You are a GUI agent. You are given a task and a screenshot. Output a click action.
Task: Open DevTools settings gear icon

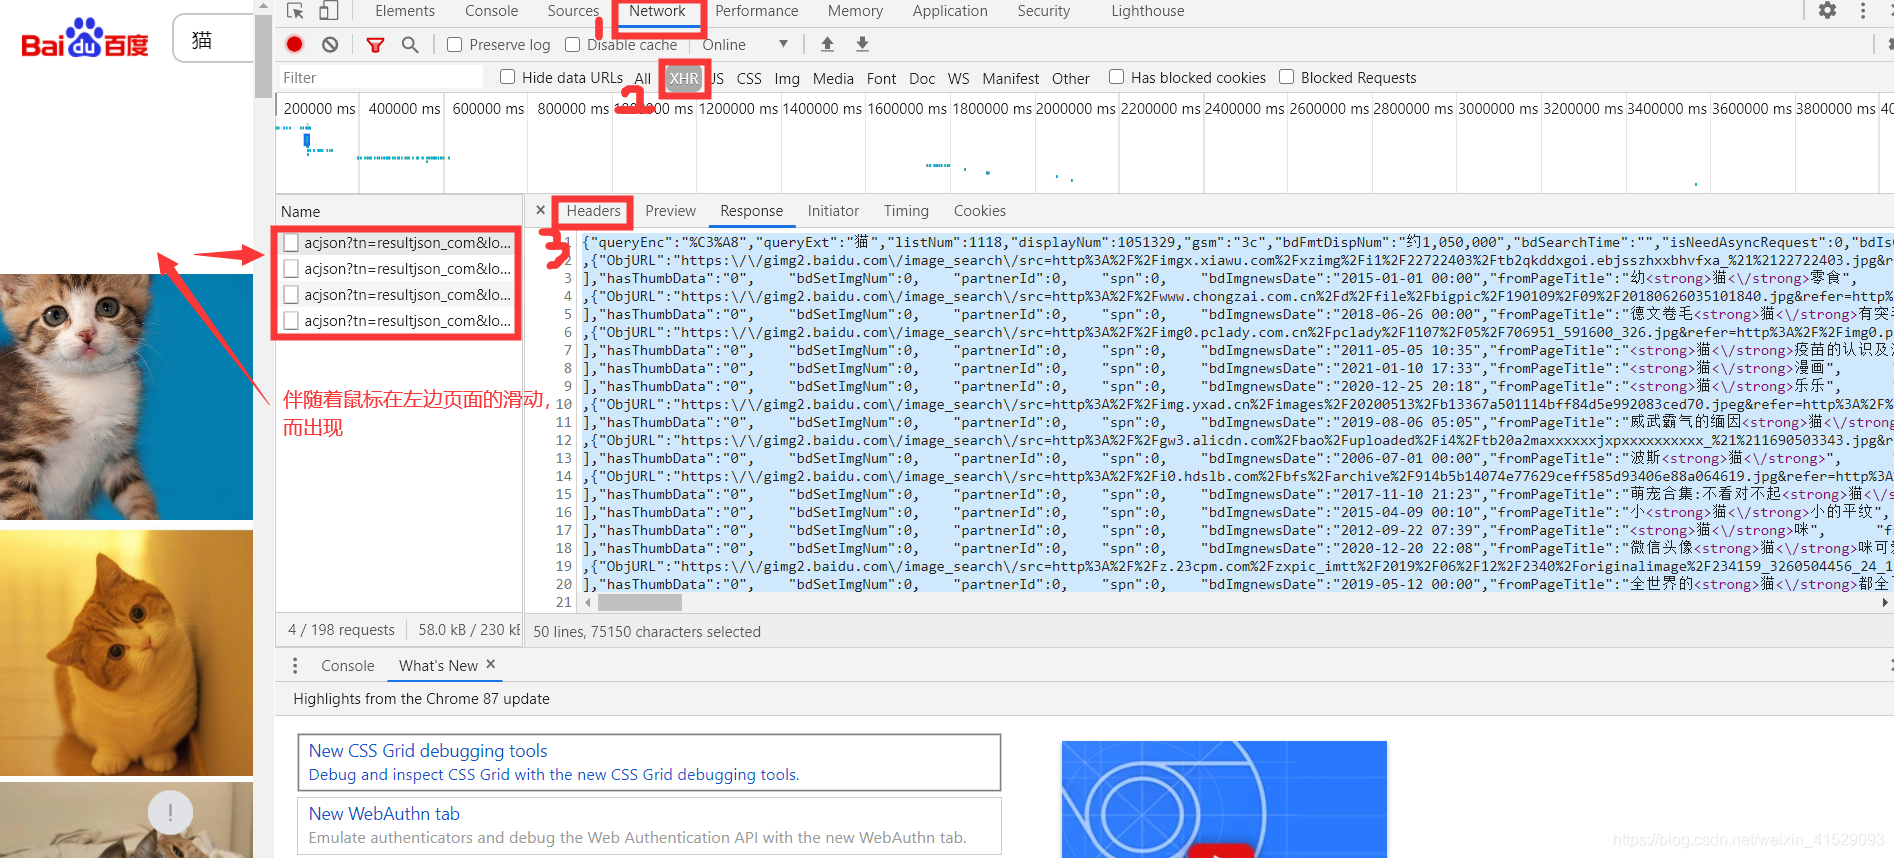point(1827,11)
